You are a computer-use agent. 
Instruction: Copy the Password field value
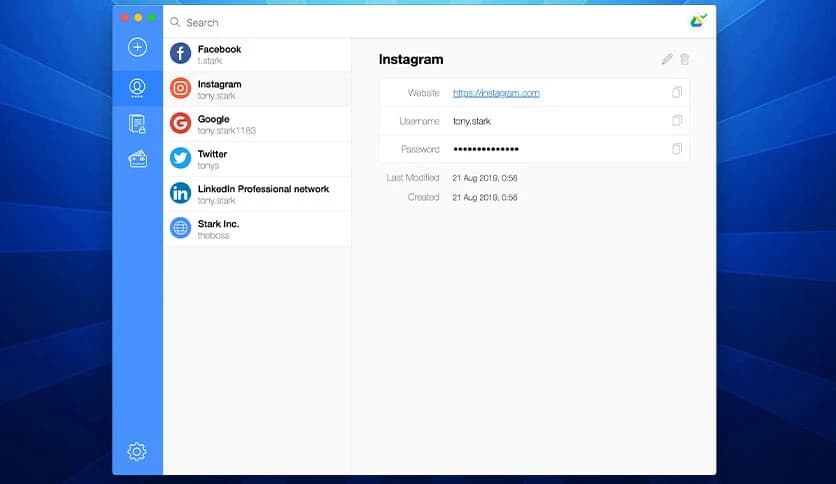tap(677, 149)
